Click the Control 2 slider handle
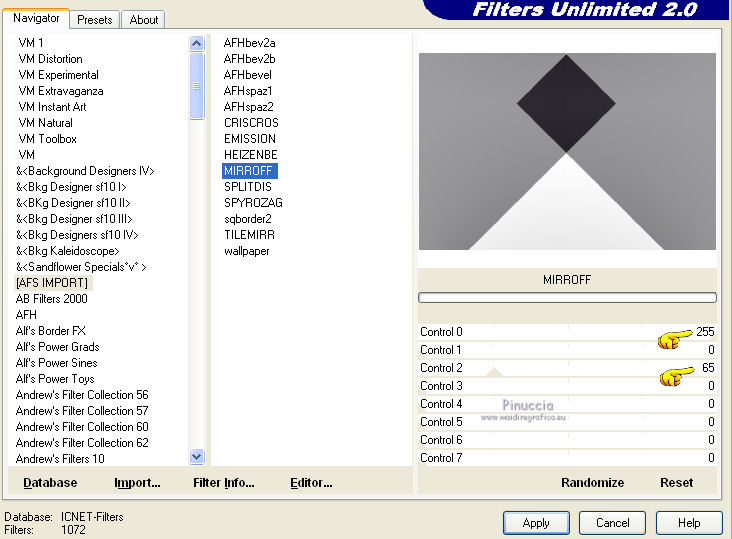This screenshot has height=539, width=732. point(494,372)
